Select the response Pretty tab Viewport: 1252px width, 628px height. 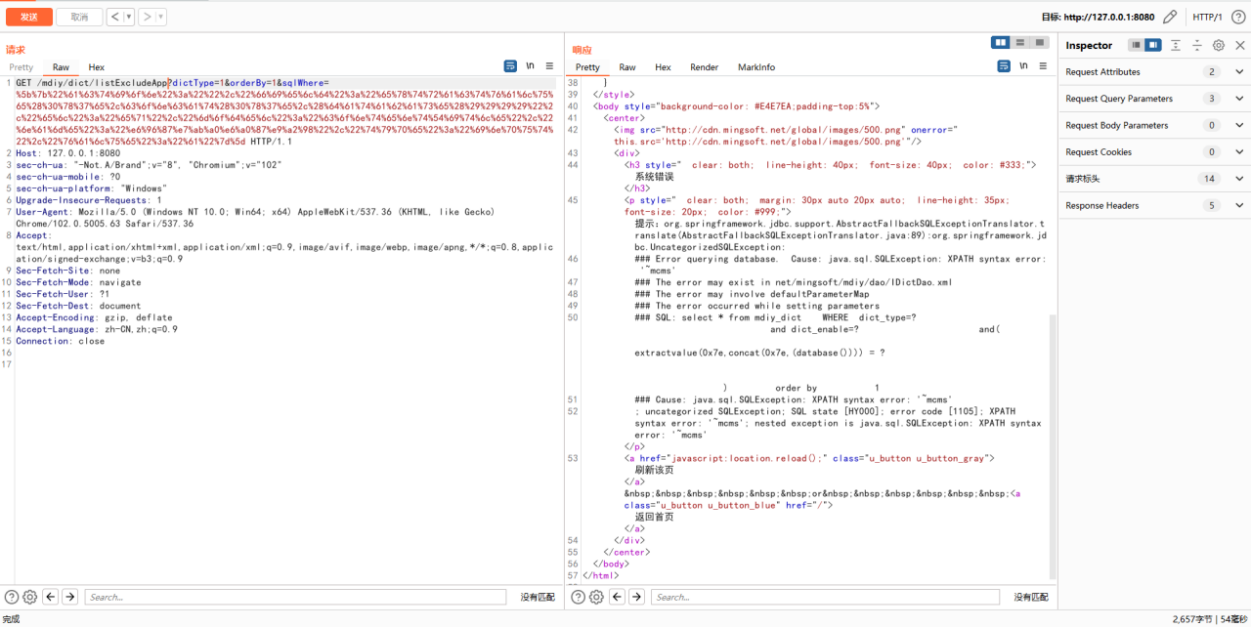(x=588, y=68)
